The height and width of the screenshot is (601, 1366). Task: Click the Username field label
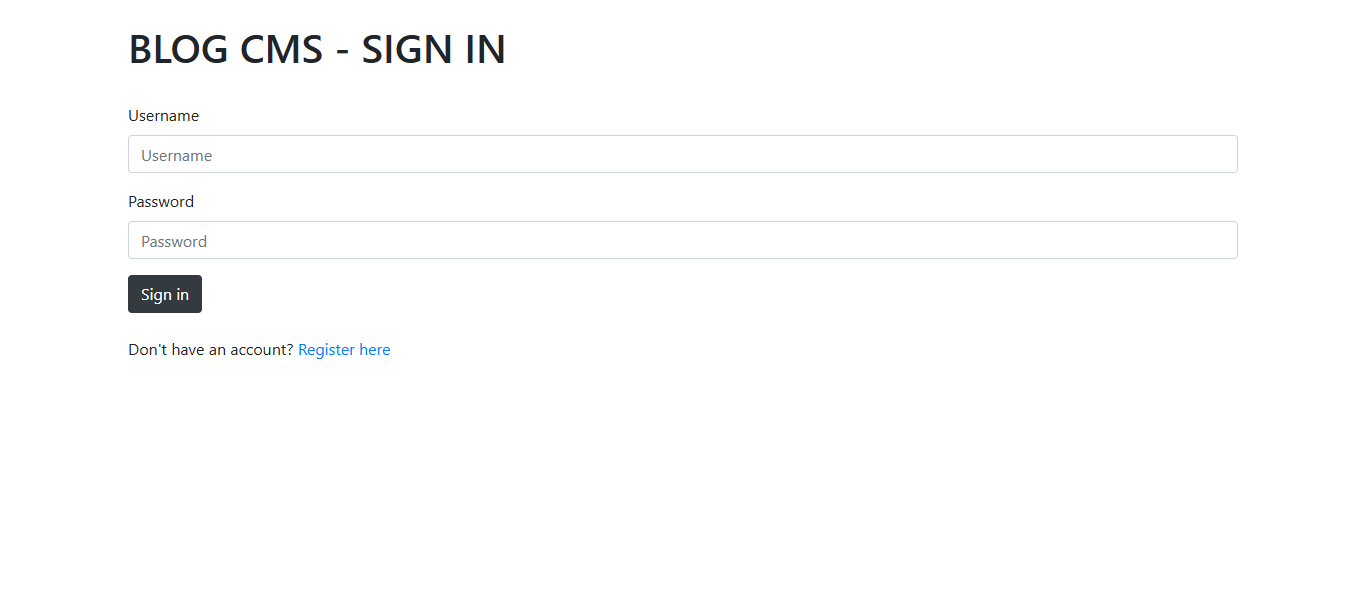click(x=163, y=115)
